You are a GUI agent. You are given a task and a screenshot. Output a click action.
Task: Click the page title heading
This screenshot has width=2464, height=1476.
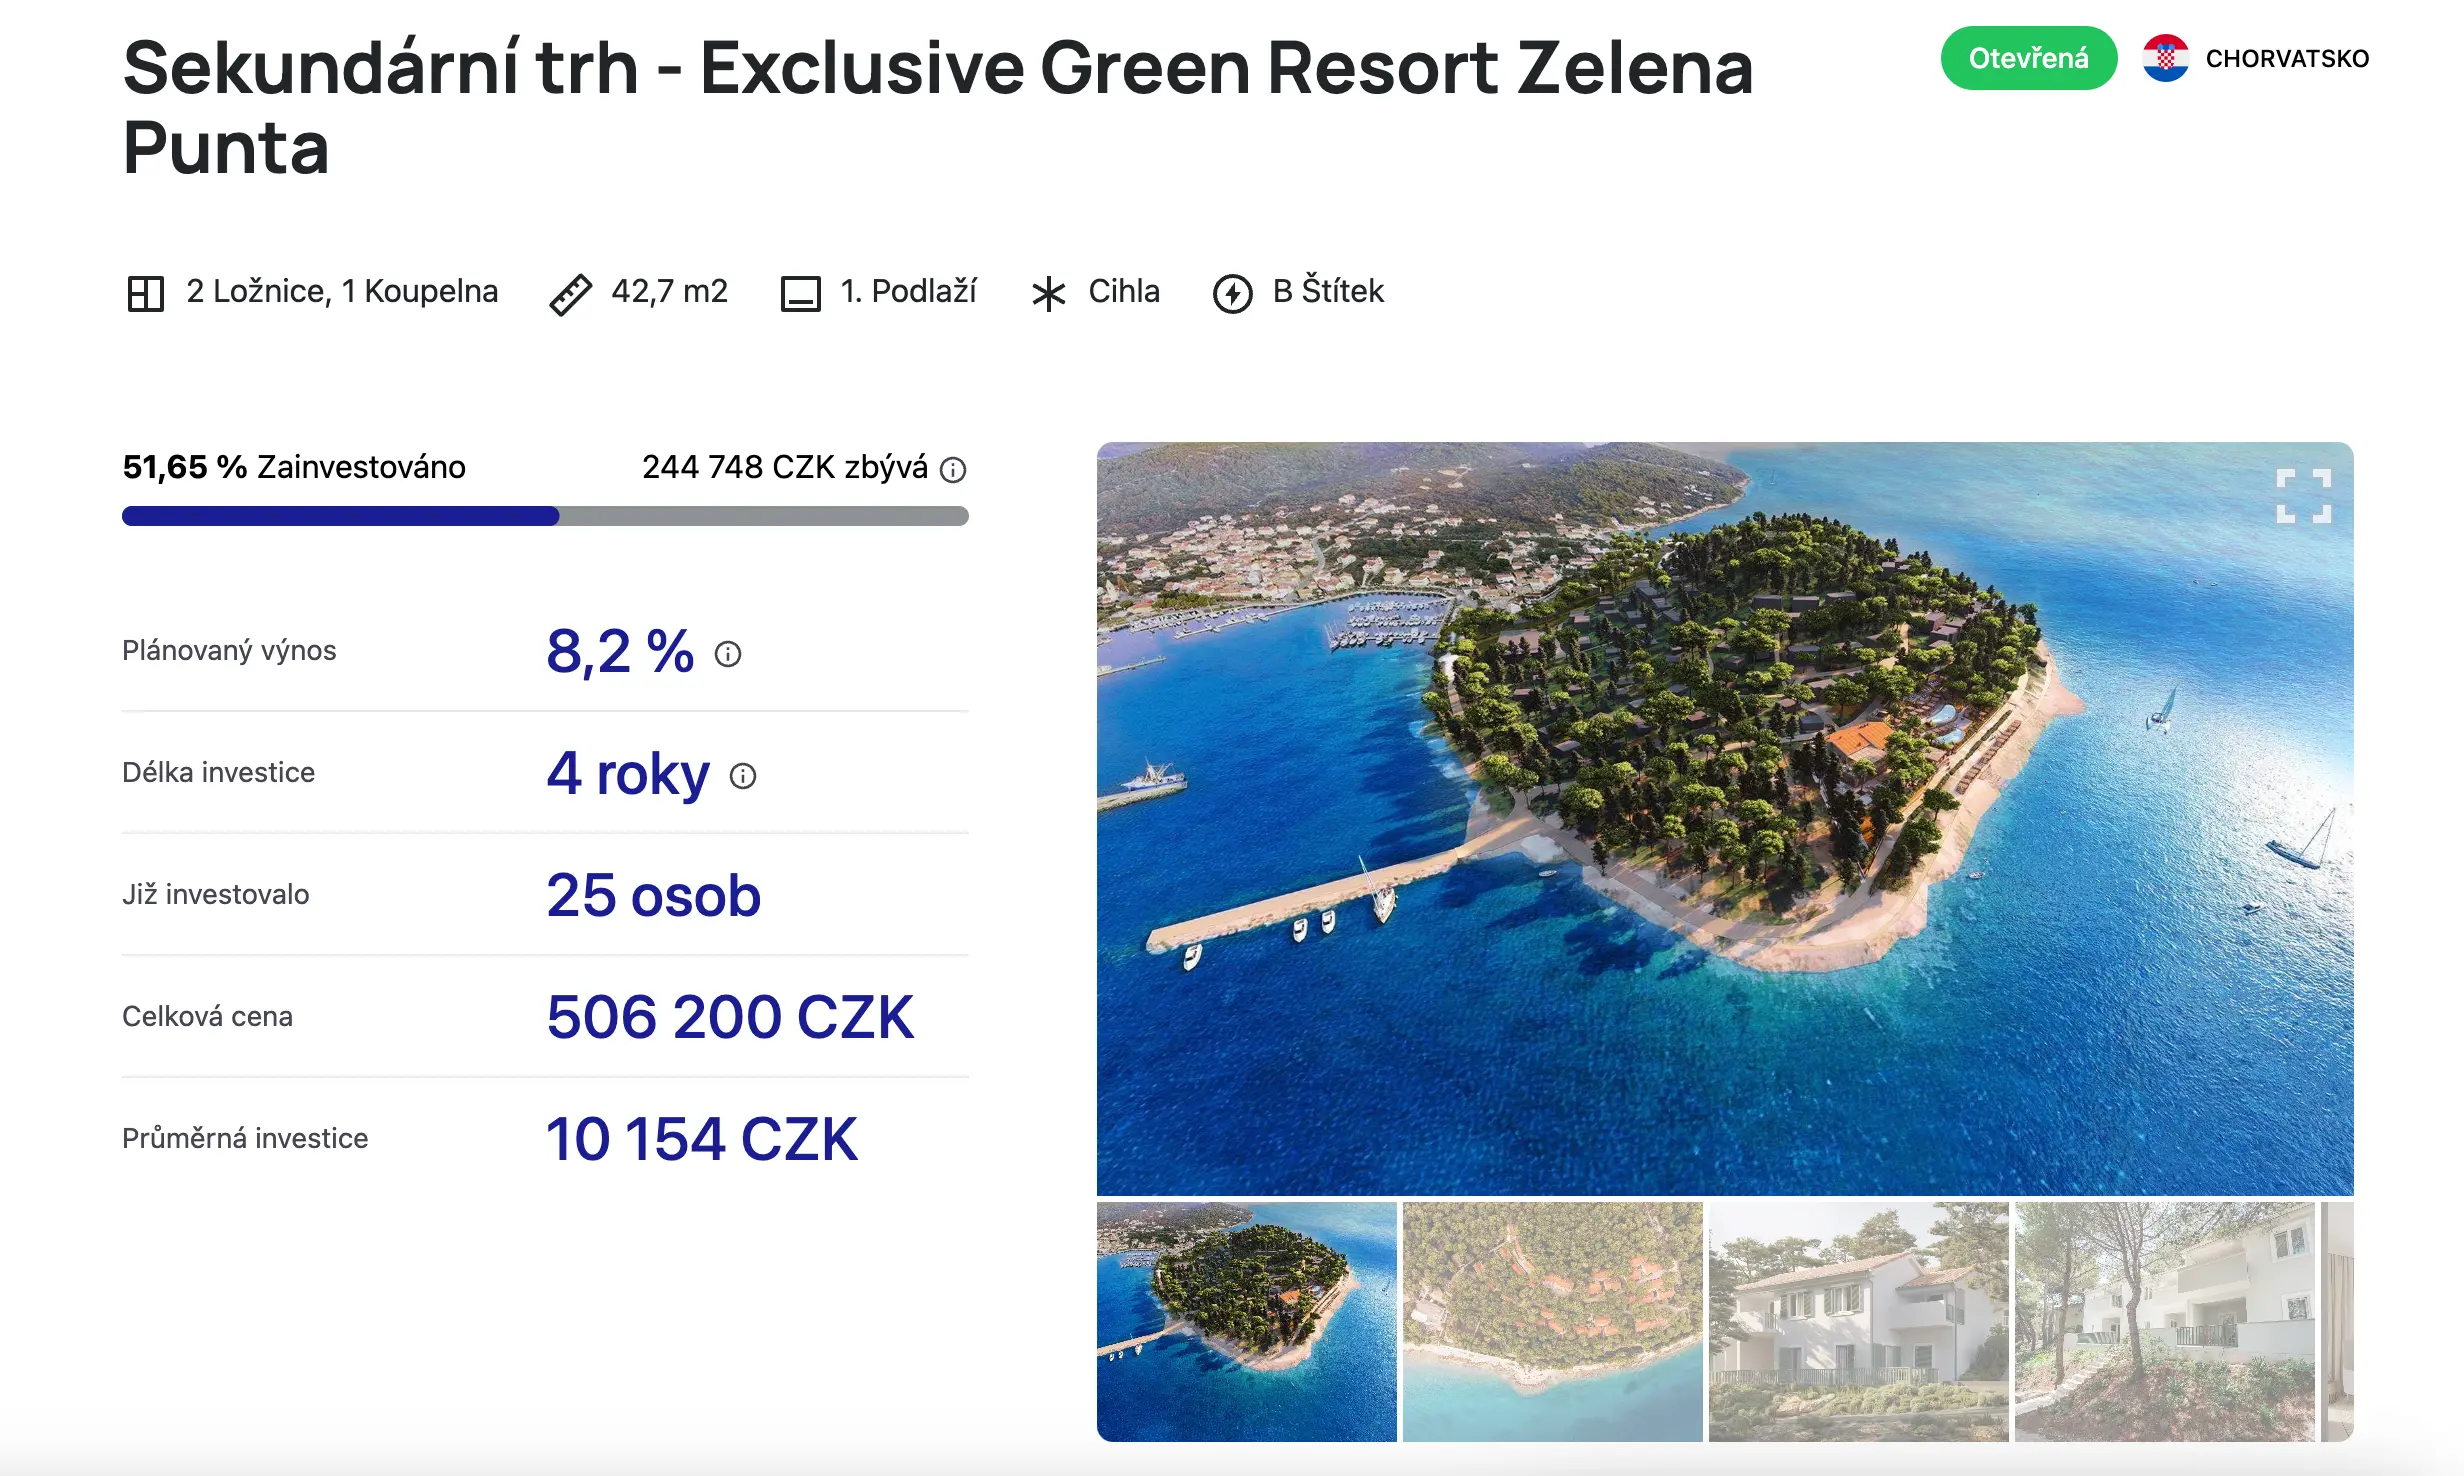point(937,107)
